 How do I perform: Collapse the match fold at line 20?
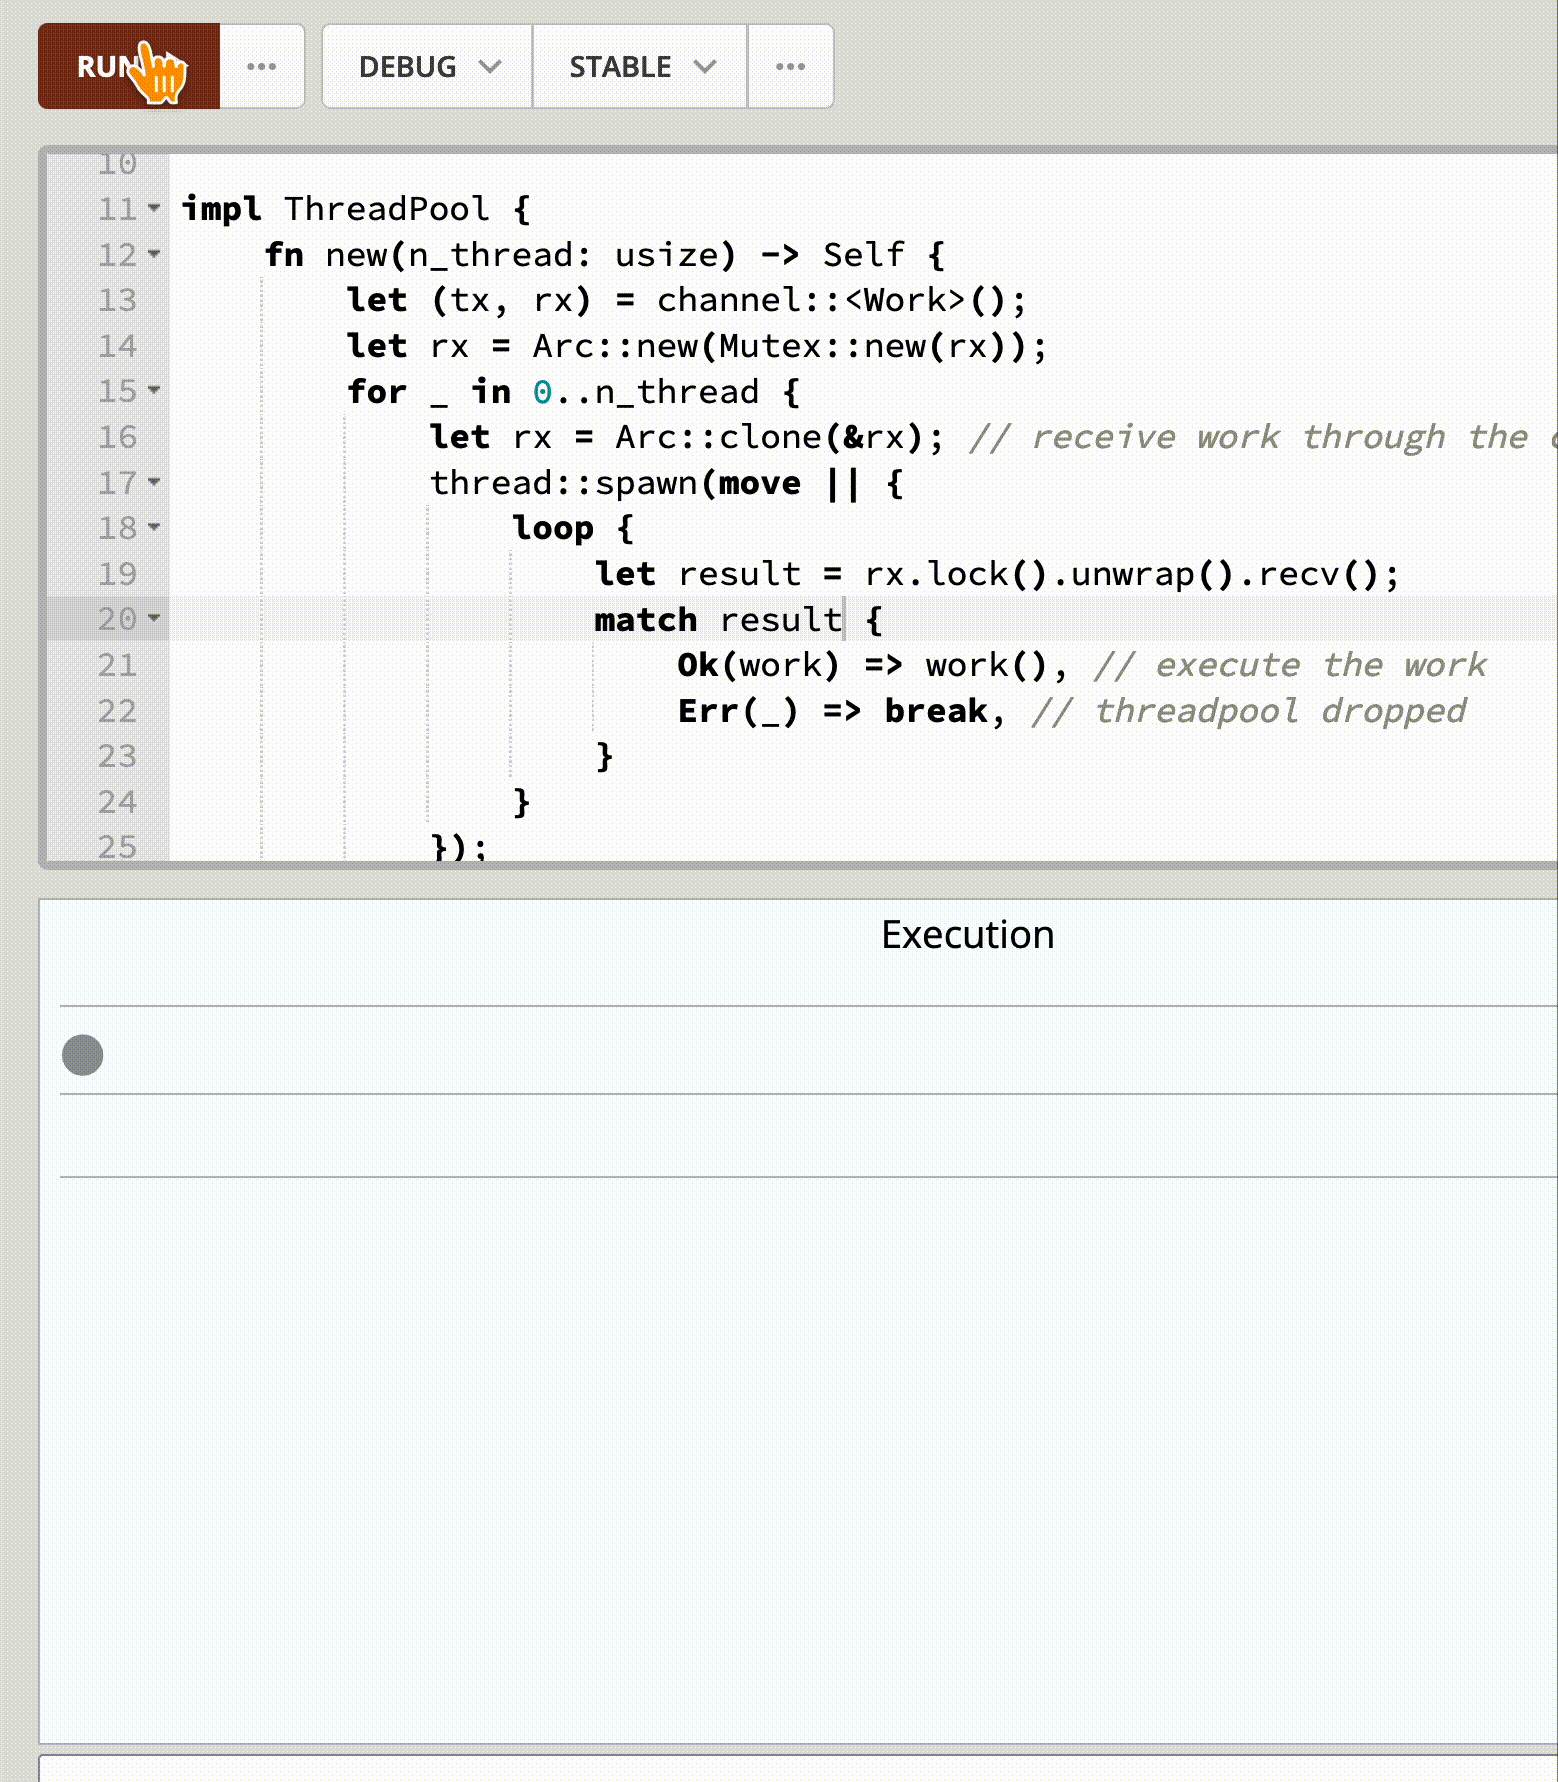[154, 618]
